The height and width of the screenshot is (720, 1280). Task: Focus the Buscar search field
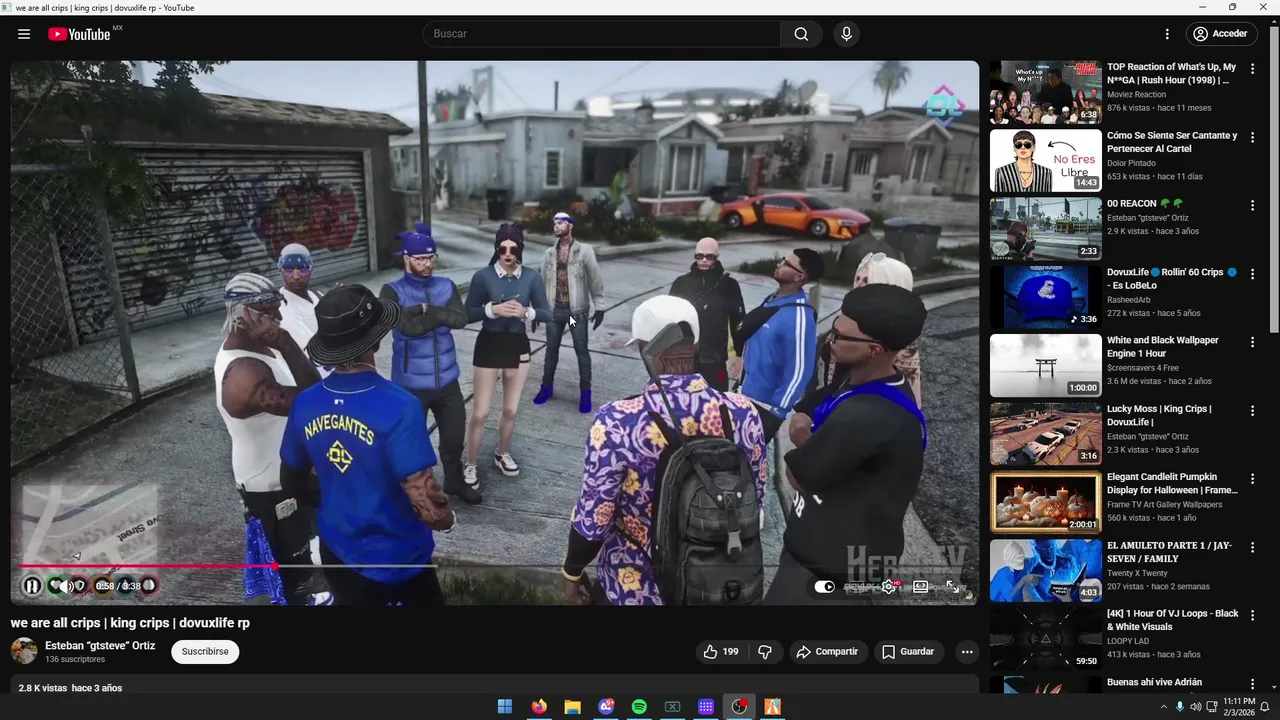pos(602,34)
